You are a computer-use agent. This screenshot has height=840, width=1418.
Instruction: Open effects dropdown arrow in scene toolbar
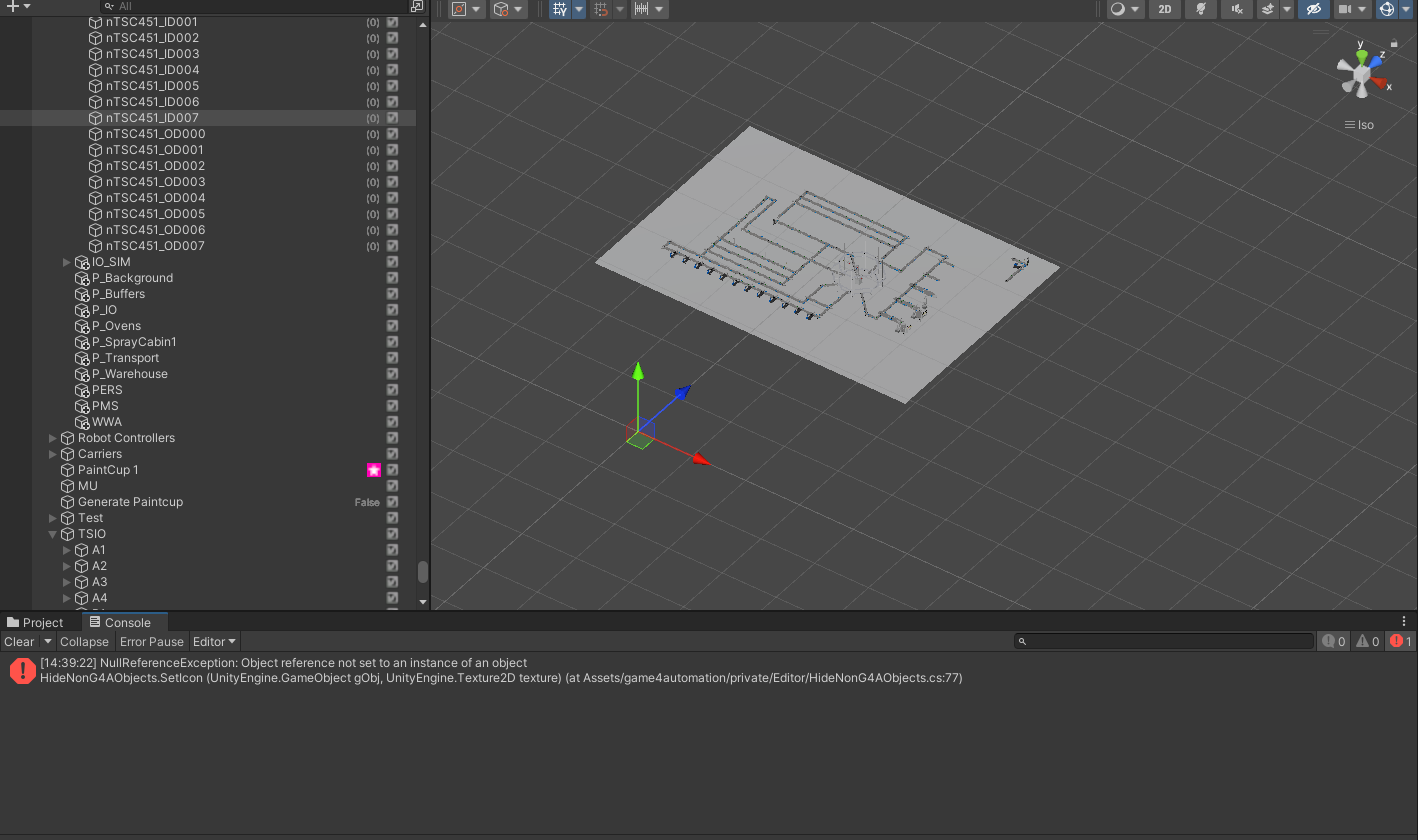tap(1286, 9)
